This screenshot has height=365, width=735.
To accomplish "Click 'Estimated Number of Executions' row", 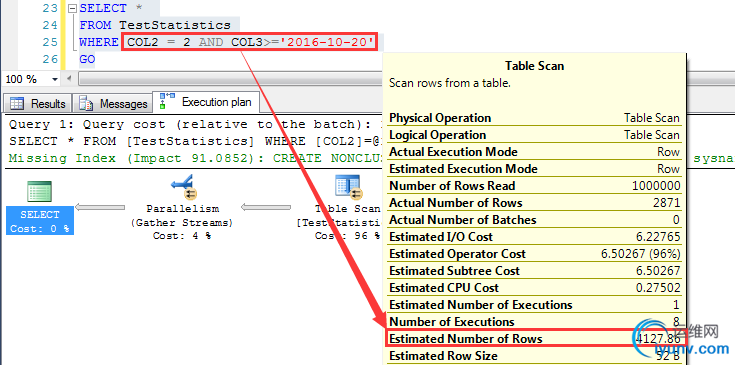I will 534,305.
